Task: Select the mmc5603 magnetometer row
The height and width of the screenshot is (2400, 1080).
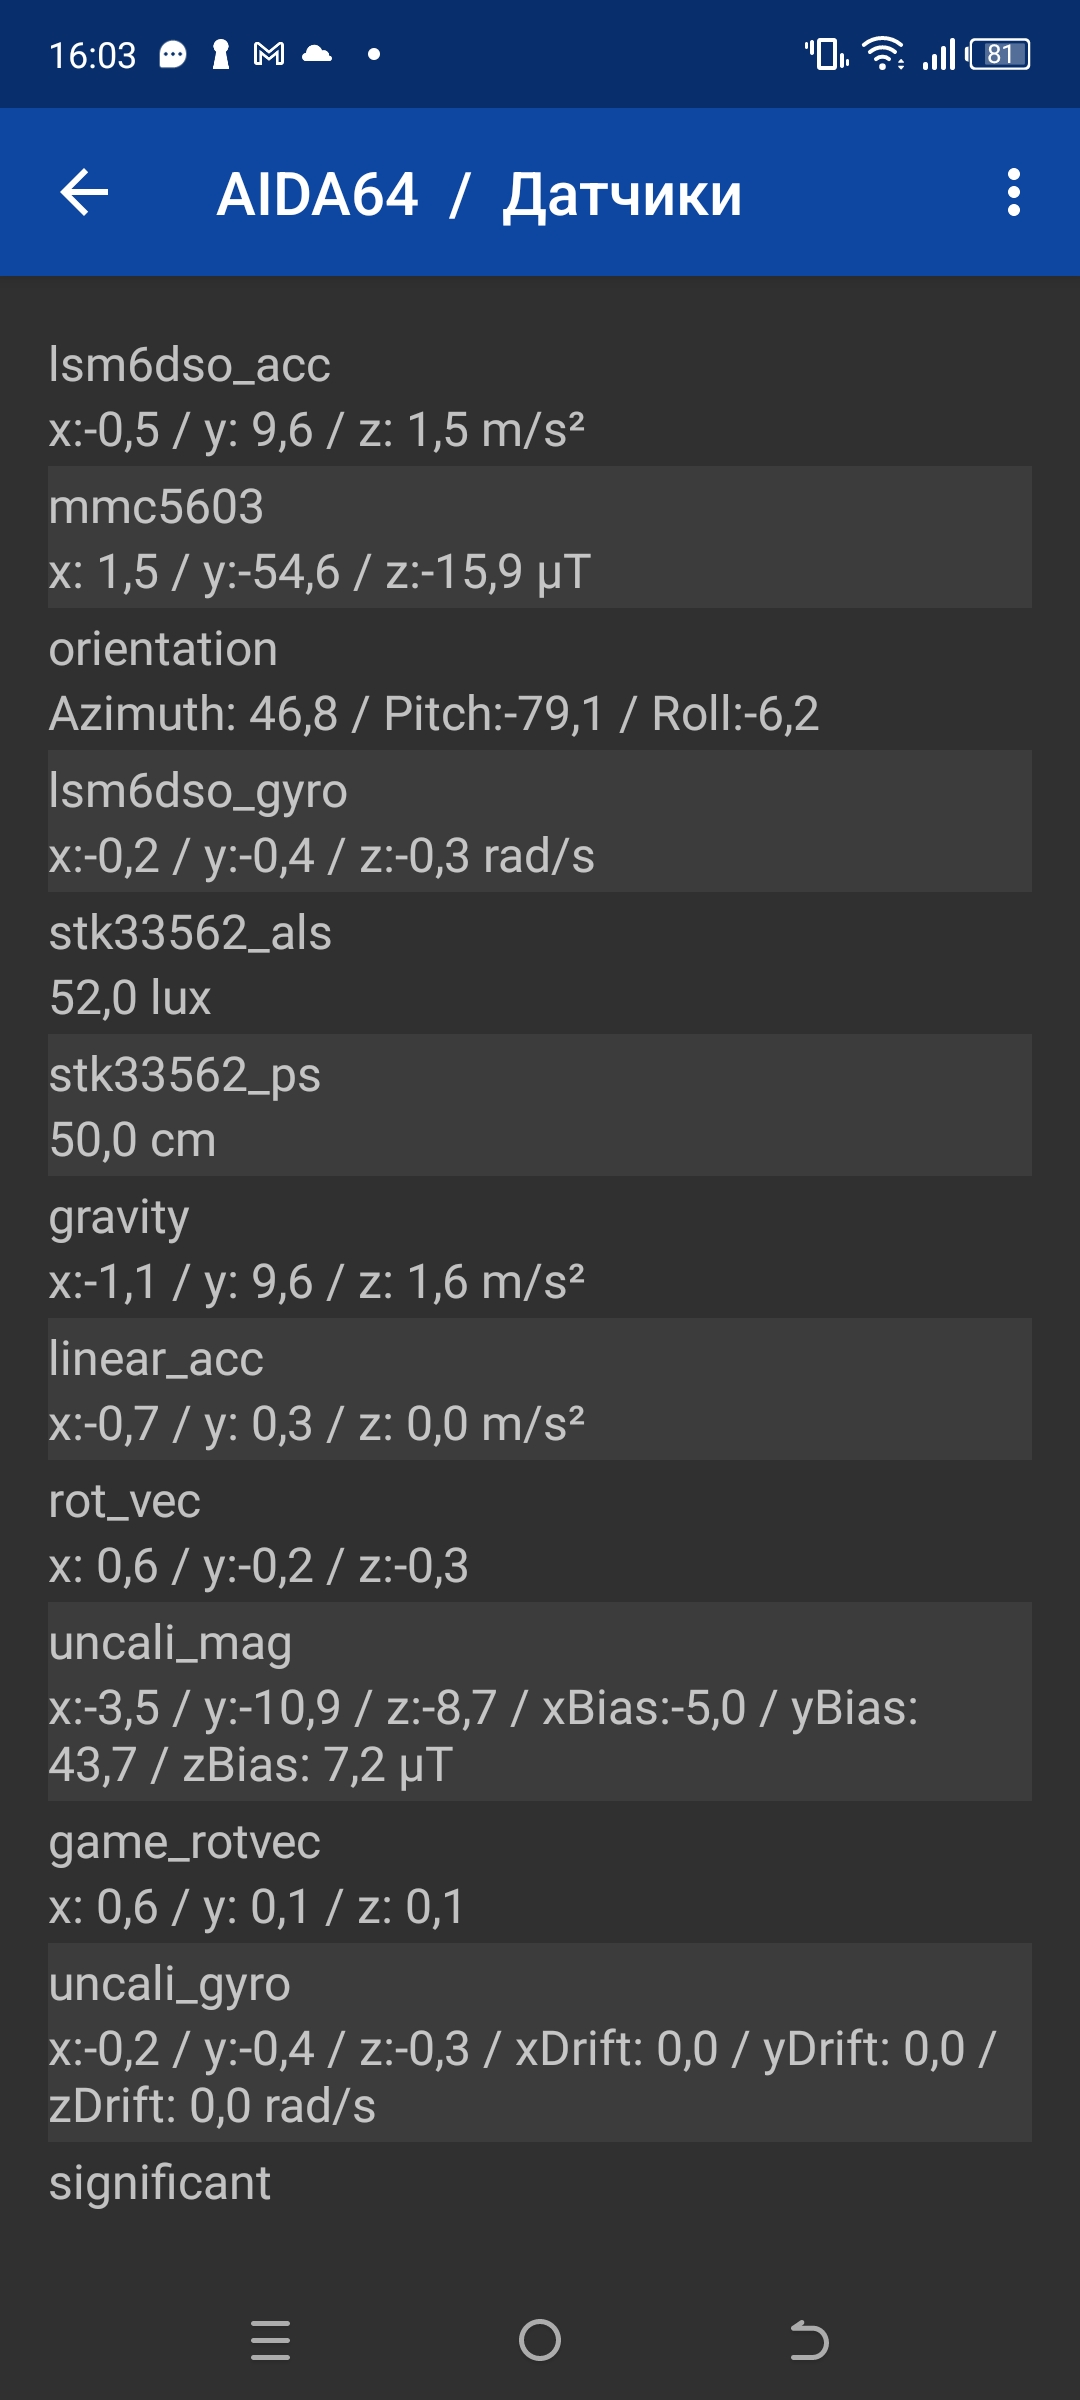Action: [x=540, y=538]
